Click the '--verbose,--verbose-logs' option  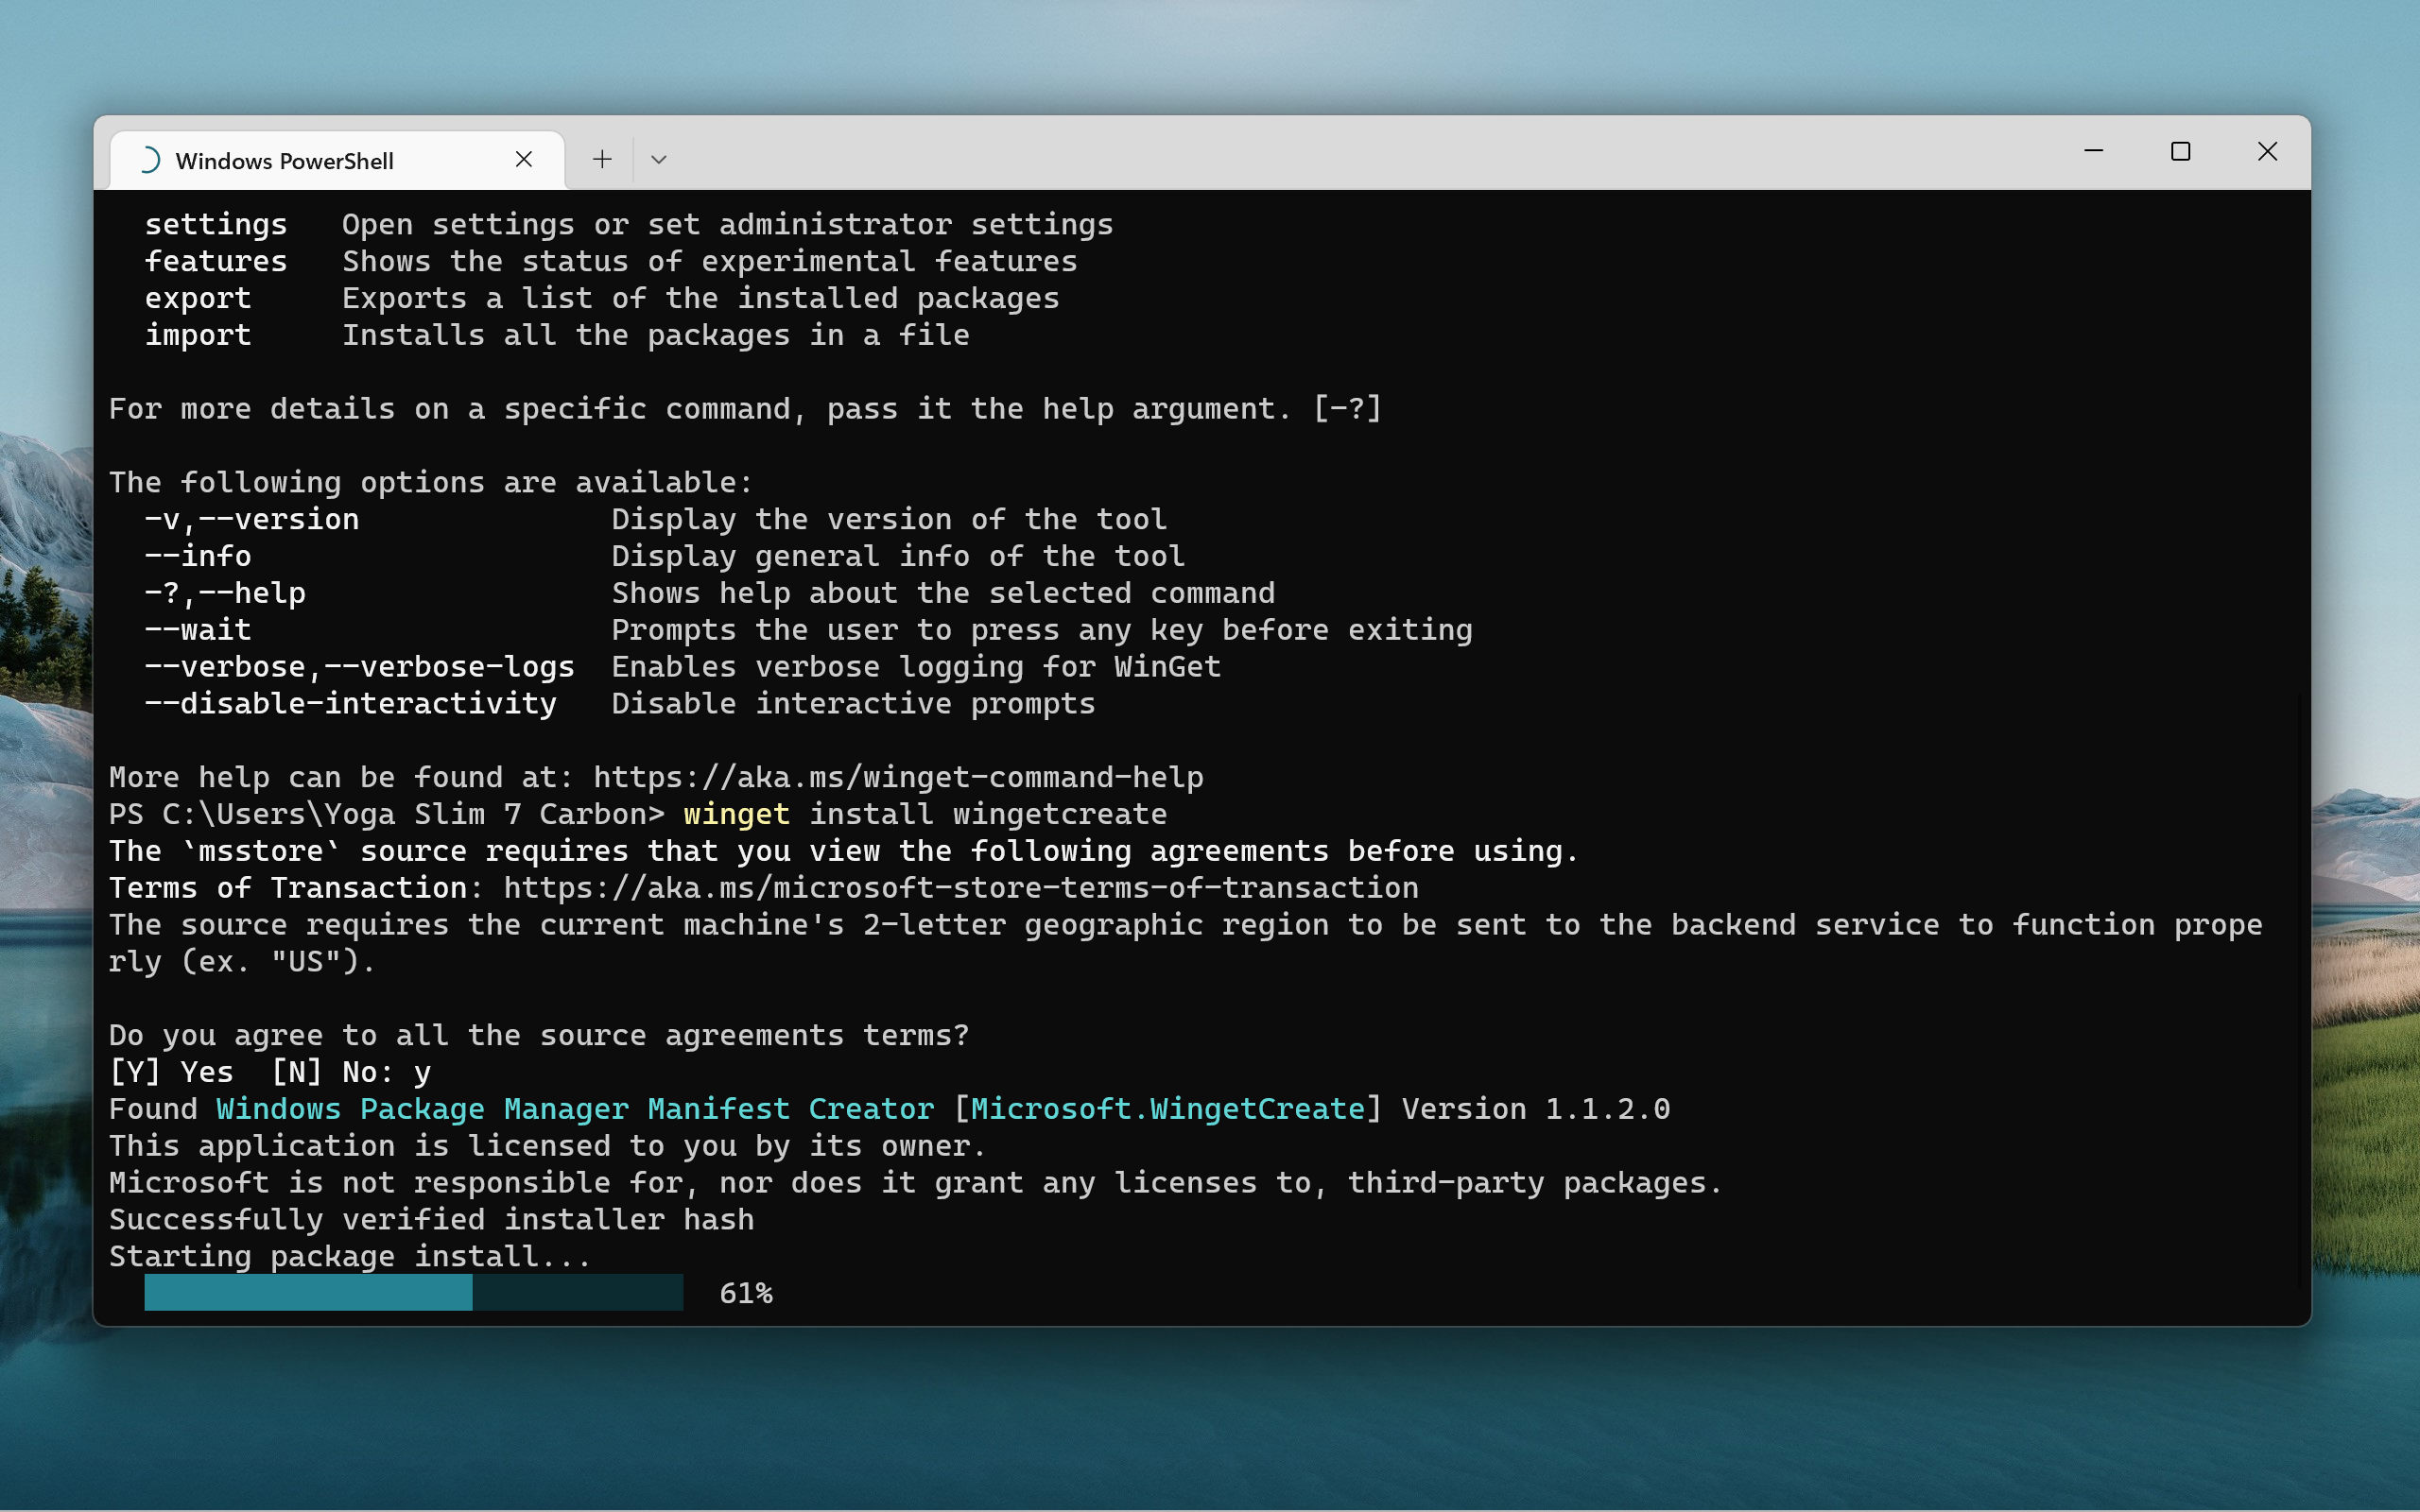coord(360,667)
